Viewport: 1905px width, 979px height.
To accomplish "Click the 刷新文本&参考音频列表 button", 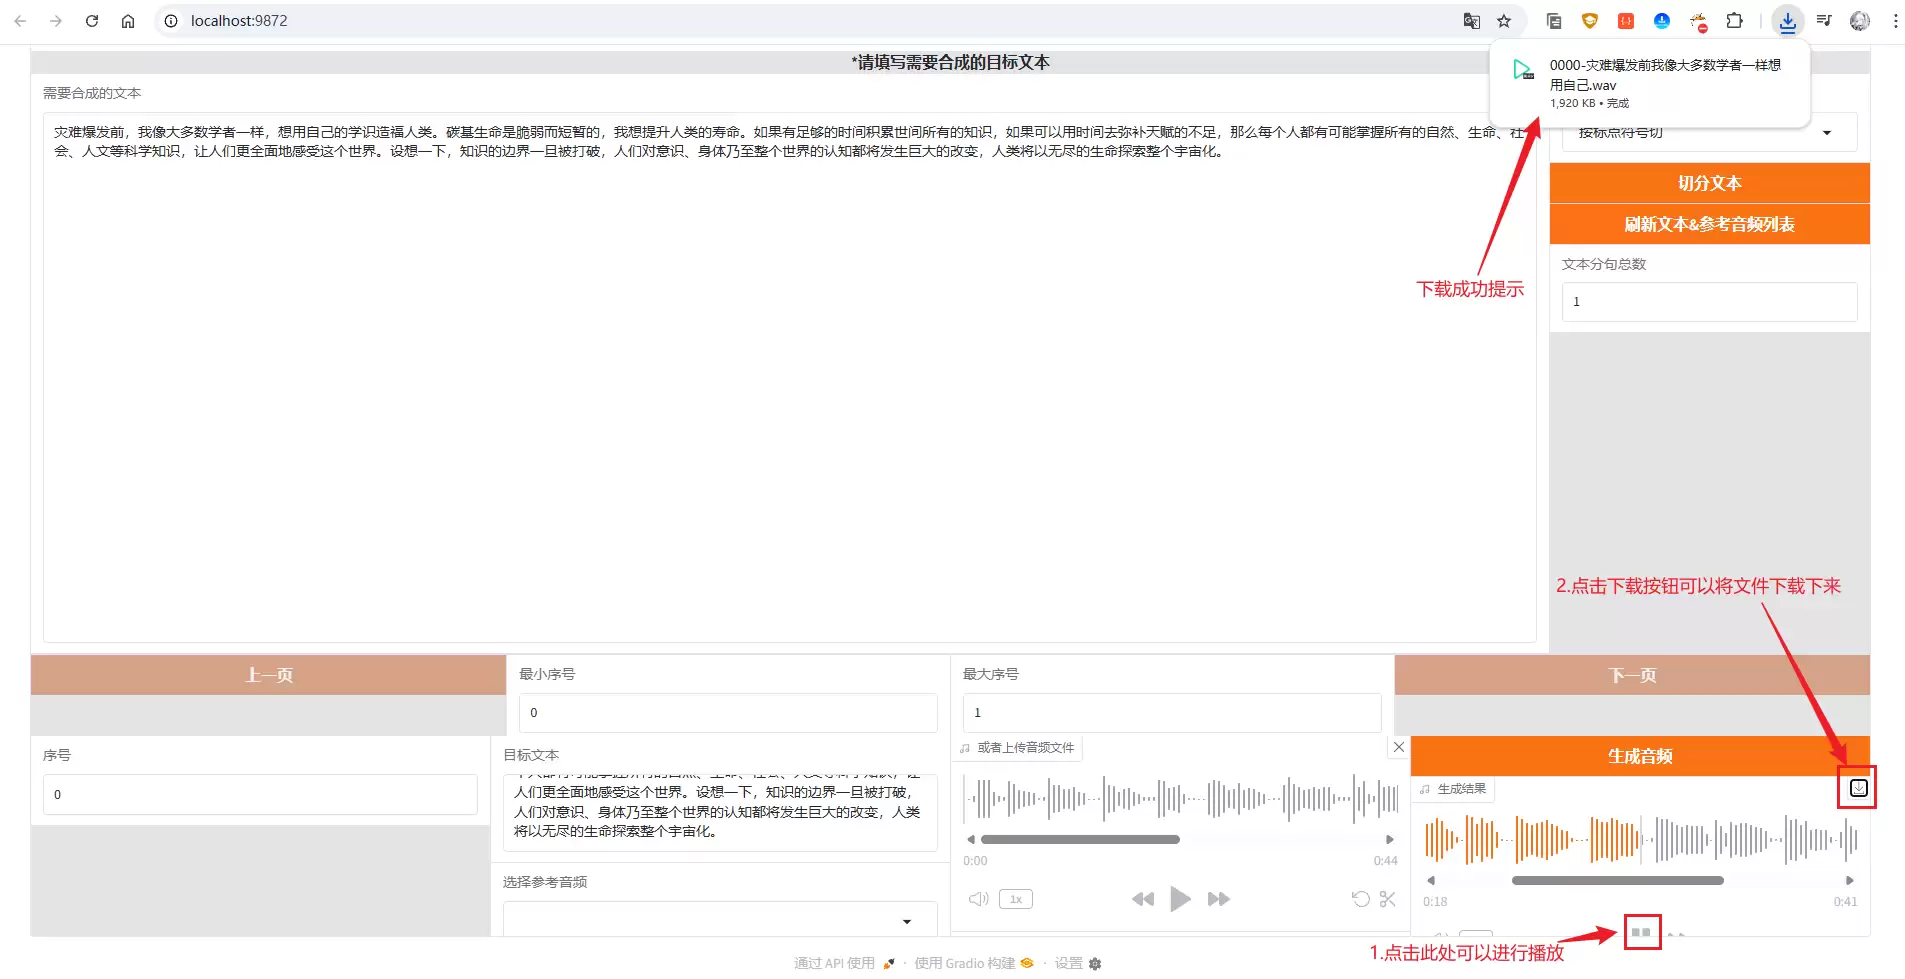I will point(1709,224).
